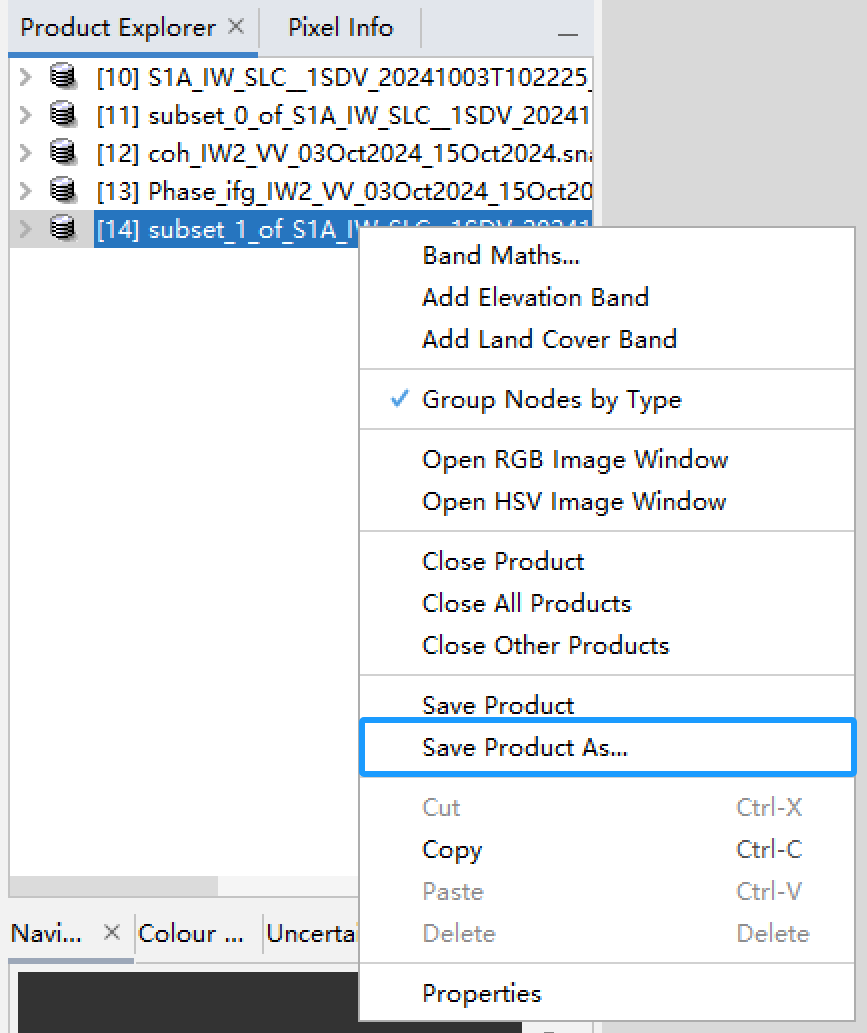Click the icon next to Phase_ifg_IW2_VV product

(x=62, y=190)
